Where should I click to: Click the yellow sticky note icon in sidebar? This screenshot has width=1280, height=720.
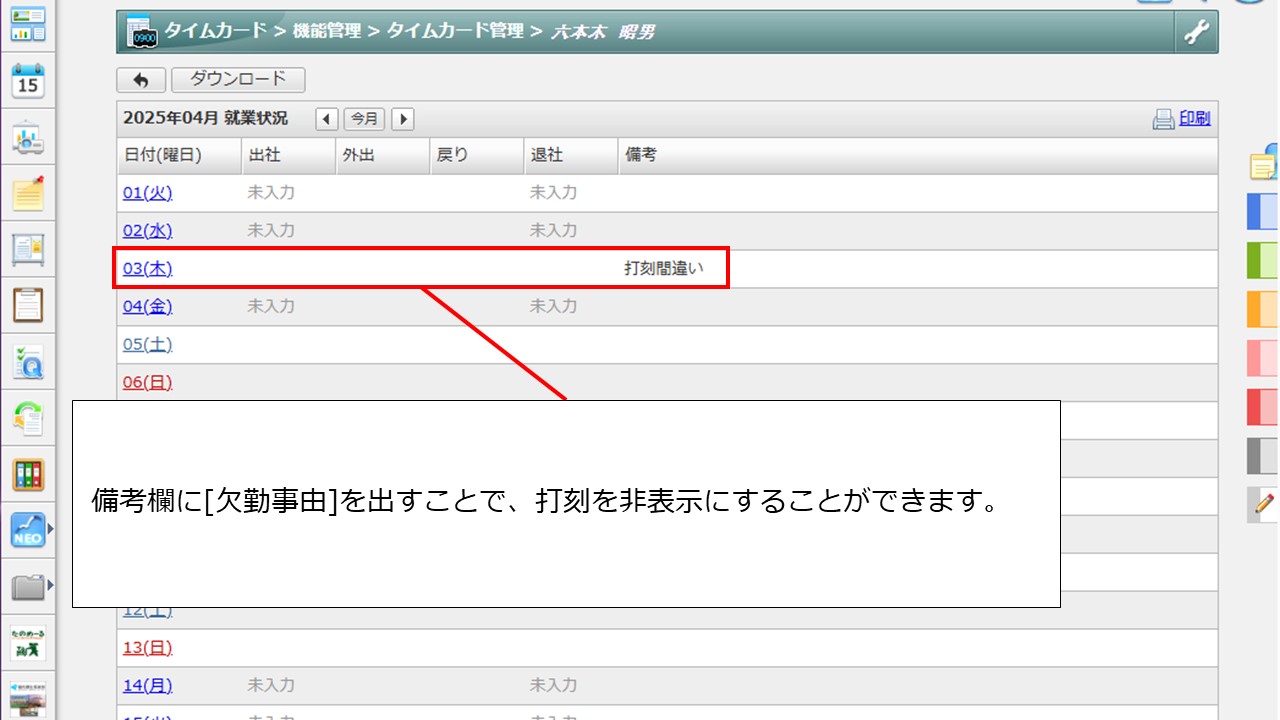click(x=28, y=194)
